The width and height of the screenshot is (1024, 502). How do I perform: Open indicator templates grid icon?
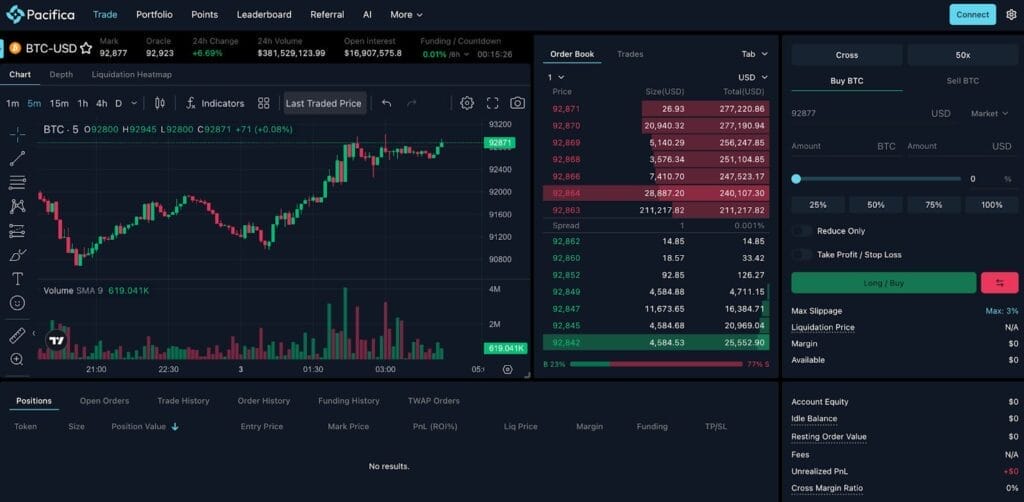[264, 103]
